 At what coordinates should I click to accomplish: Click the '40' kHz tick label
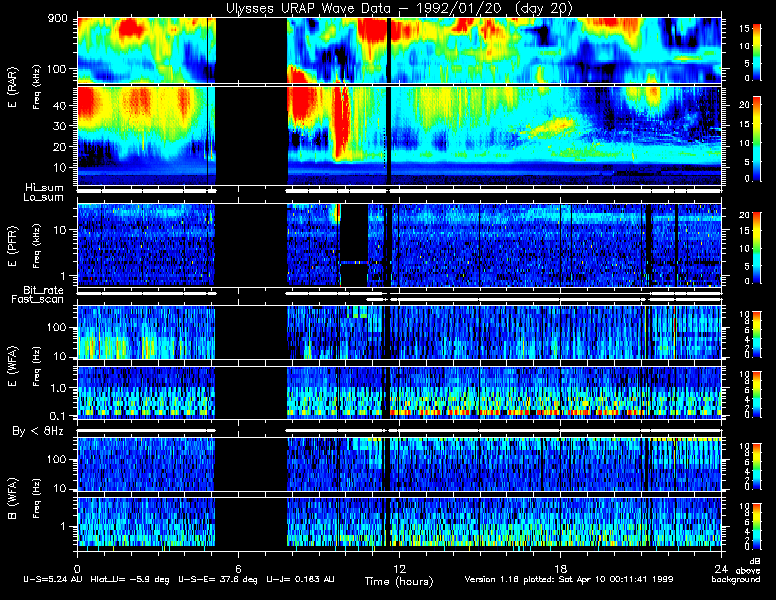point(60,105)
